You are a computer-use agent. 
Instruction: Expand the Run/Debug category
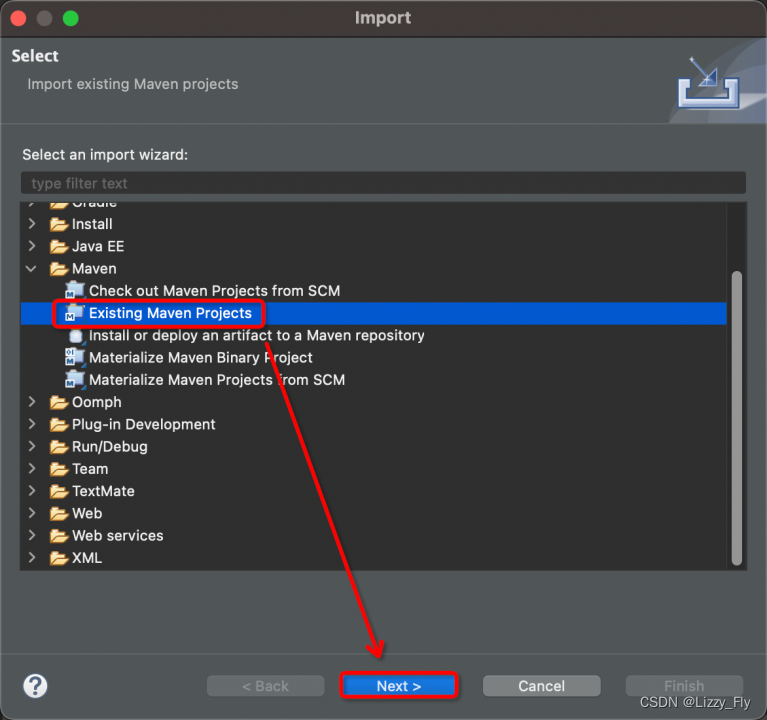pos(32,446)
